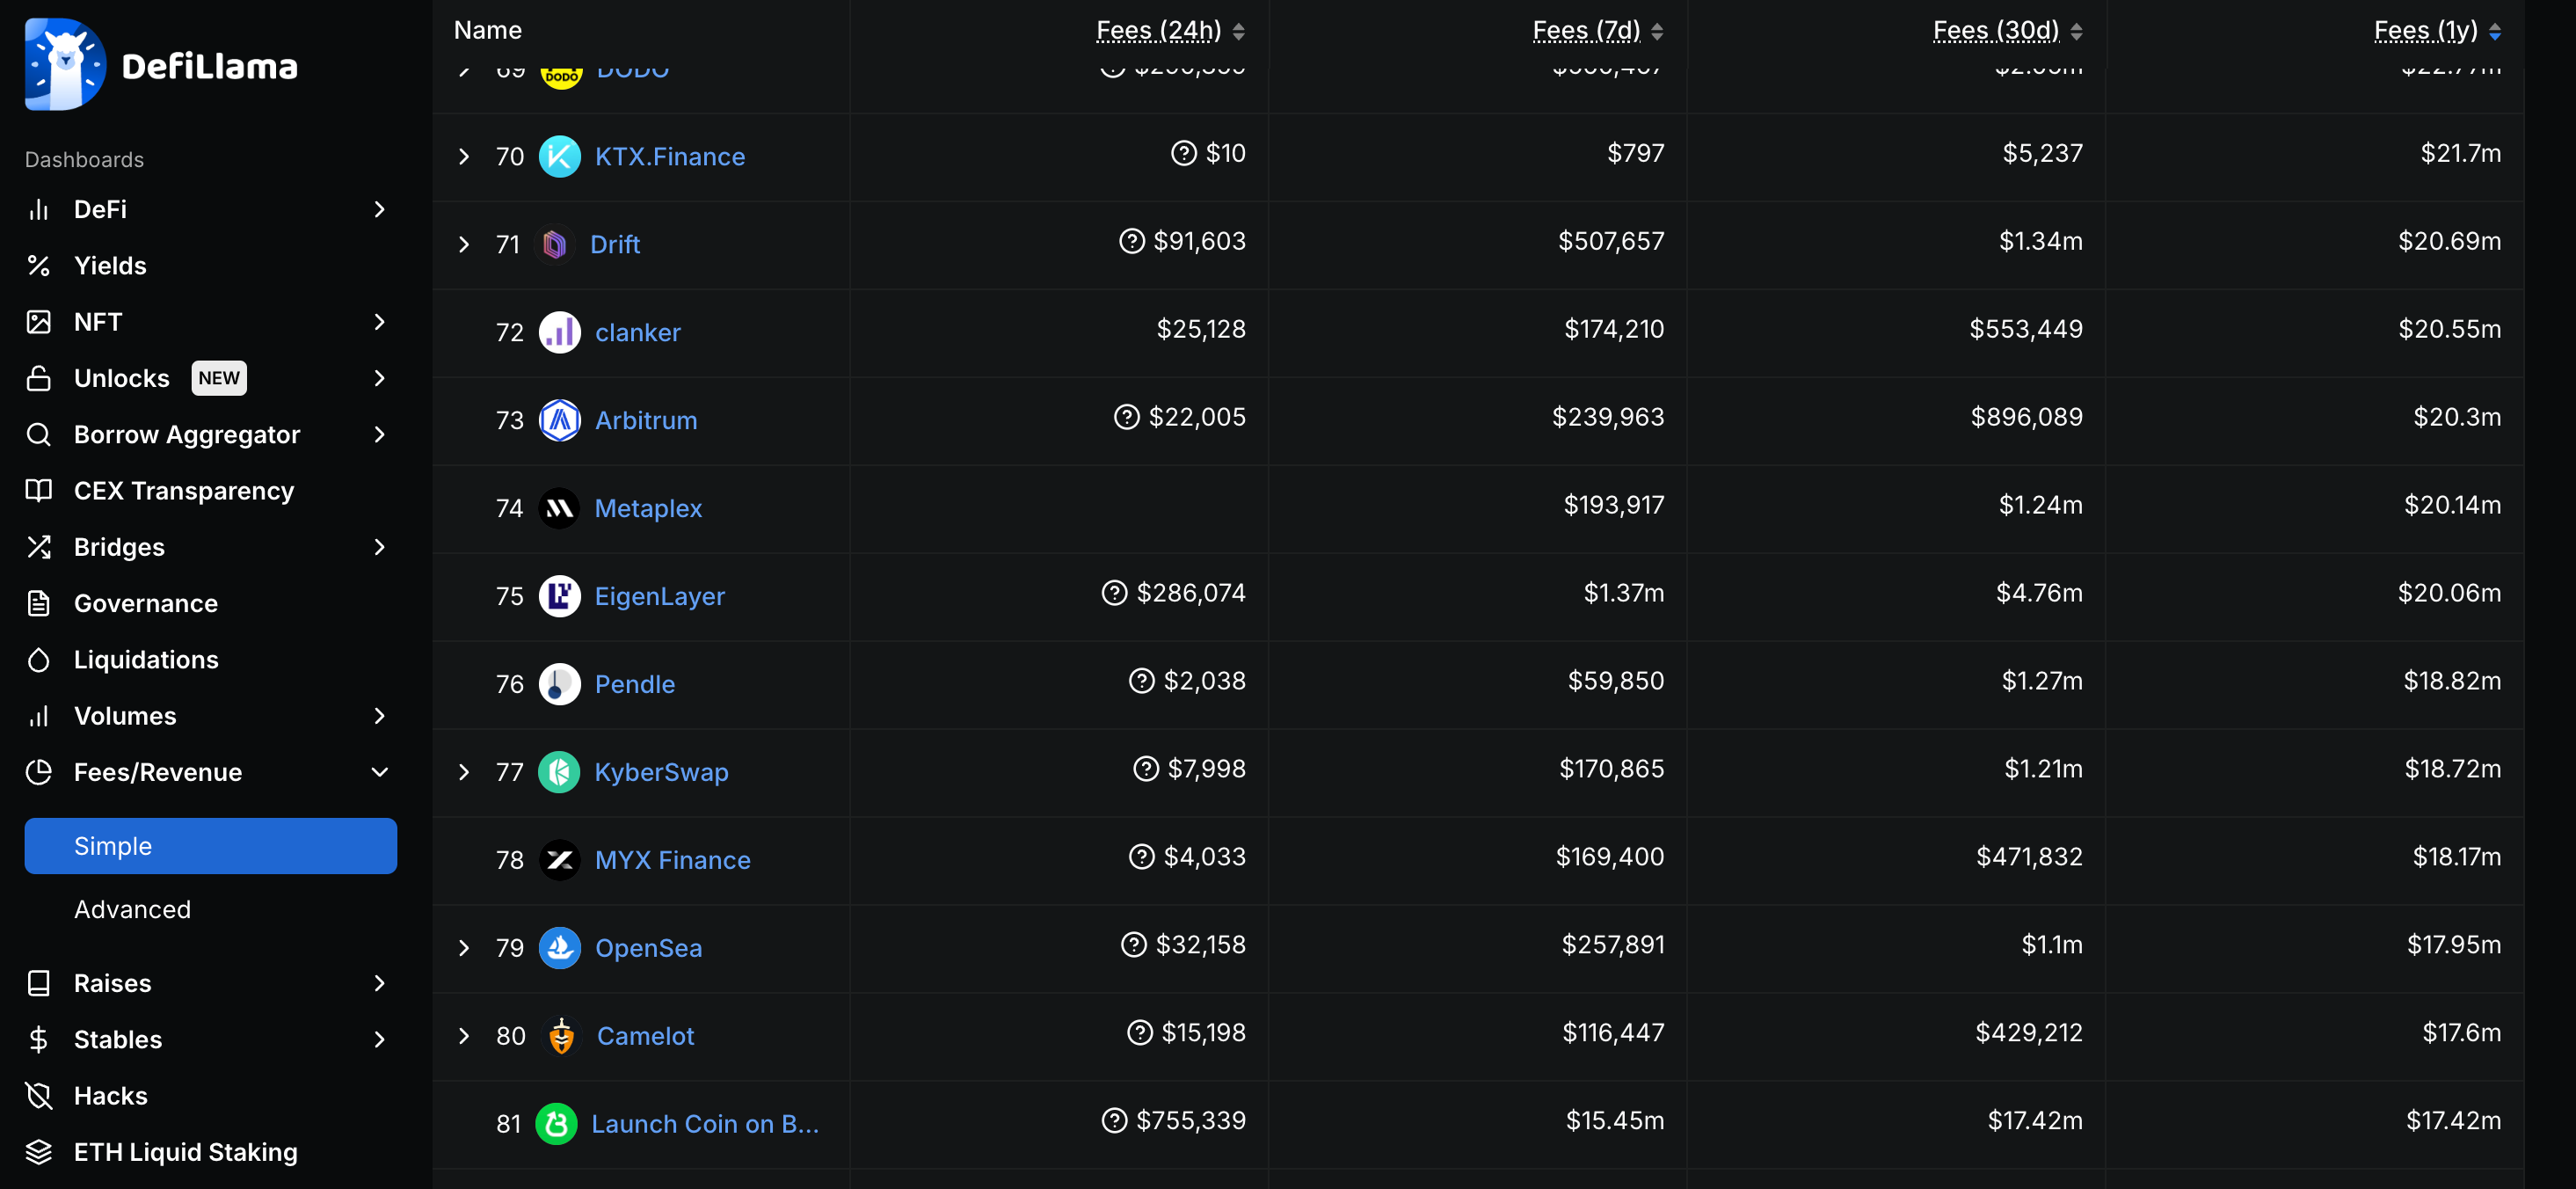2576x1189 pixels.
Task: Select the Simple fees view
Action: 211,846
